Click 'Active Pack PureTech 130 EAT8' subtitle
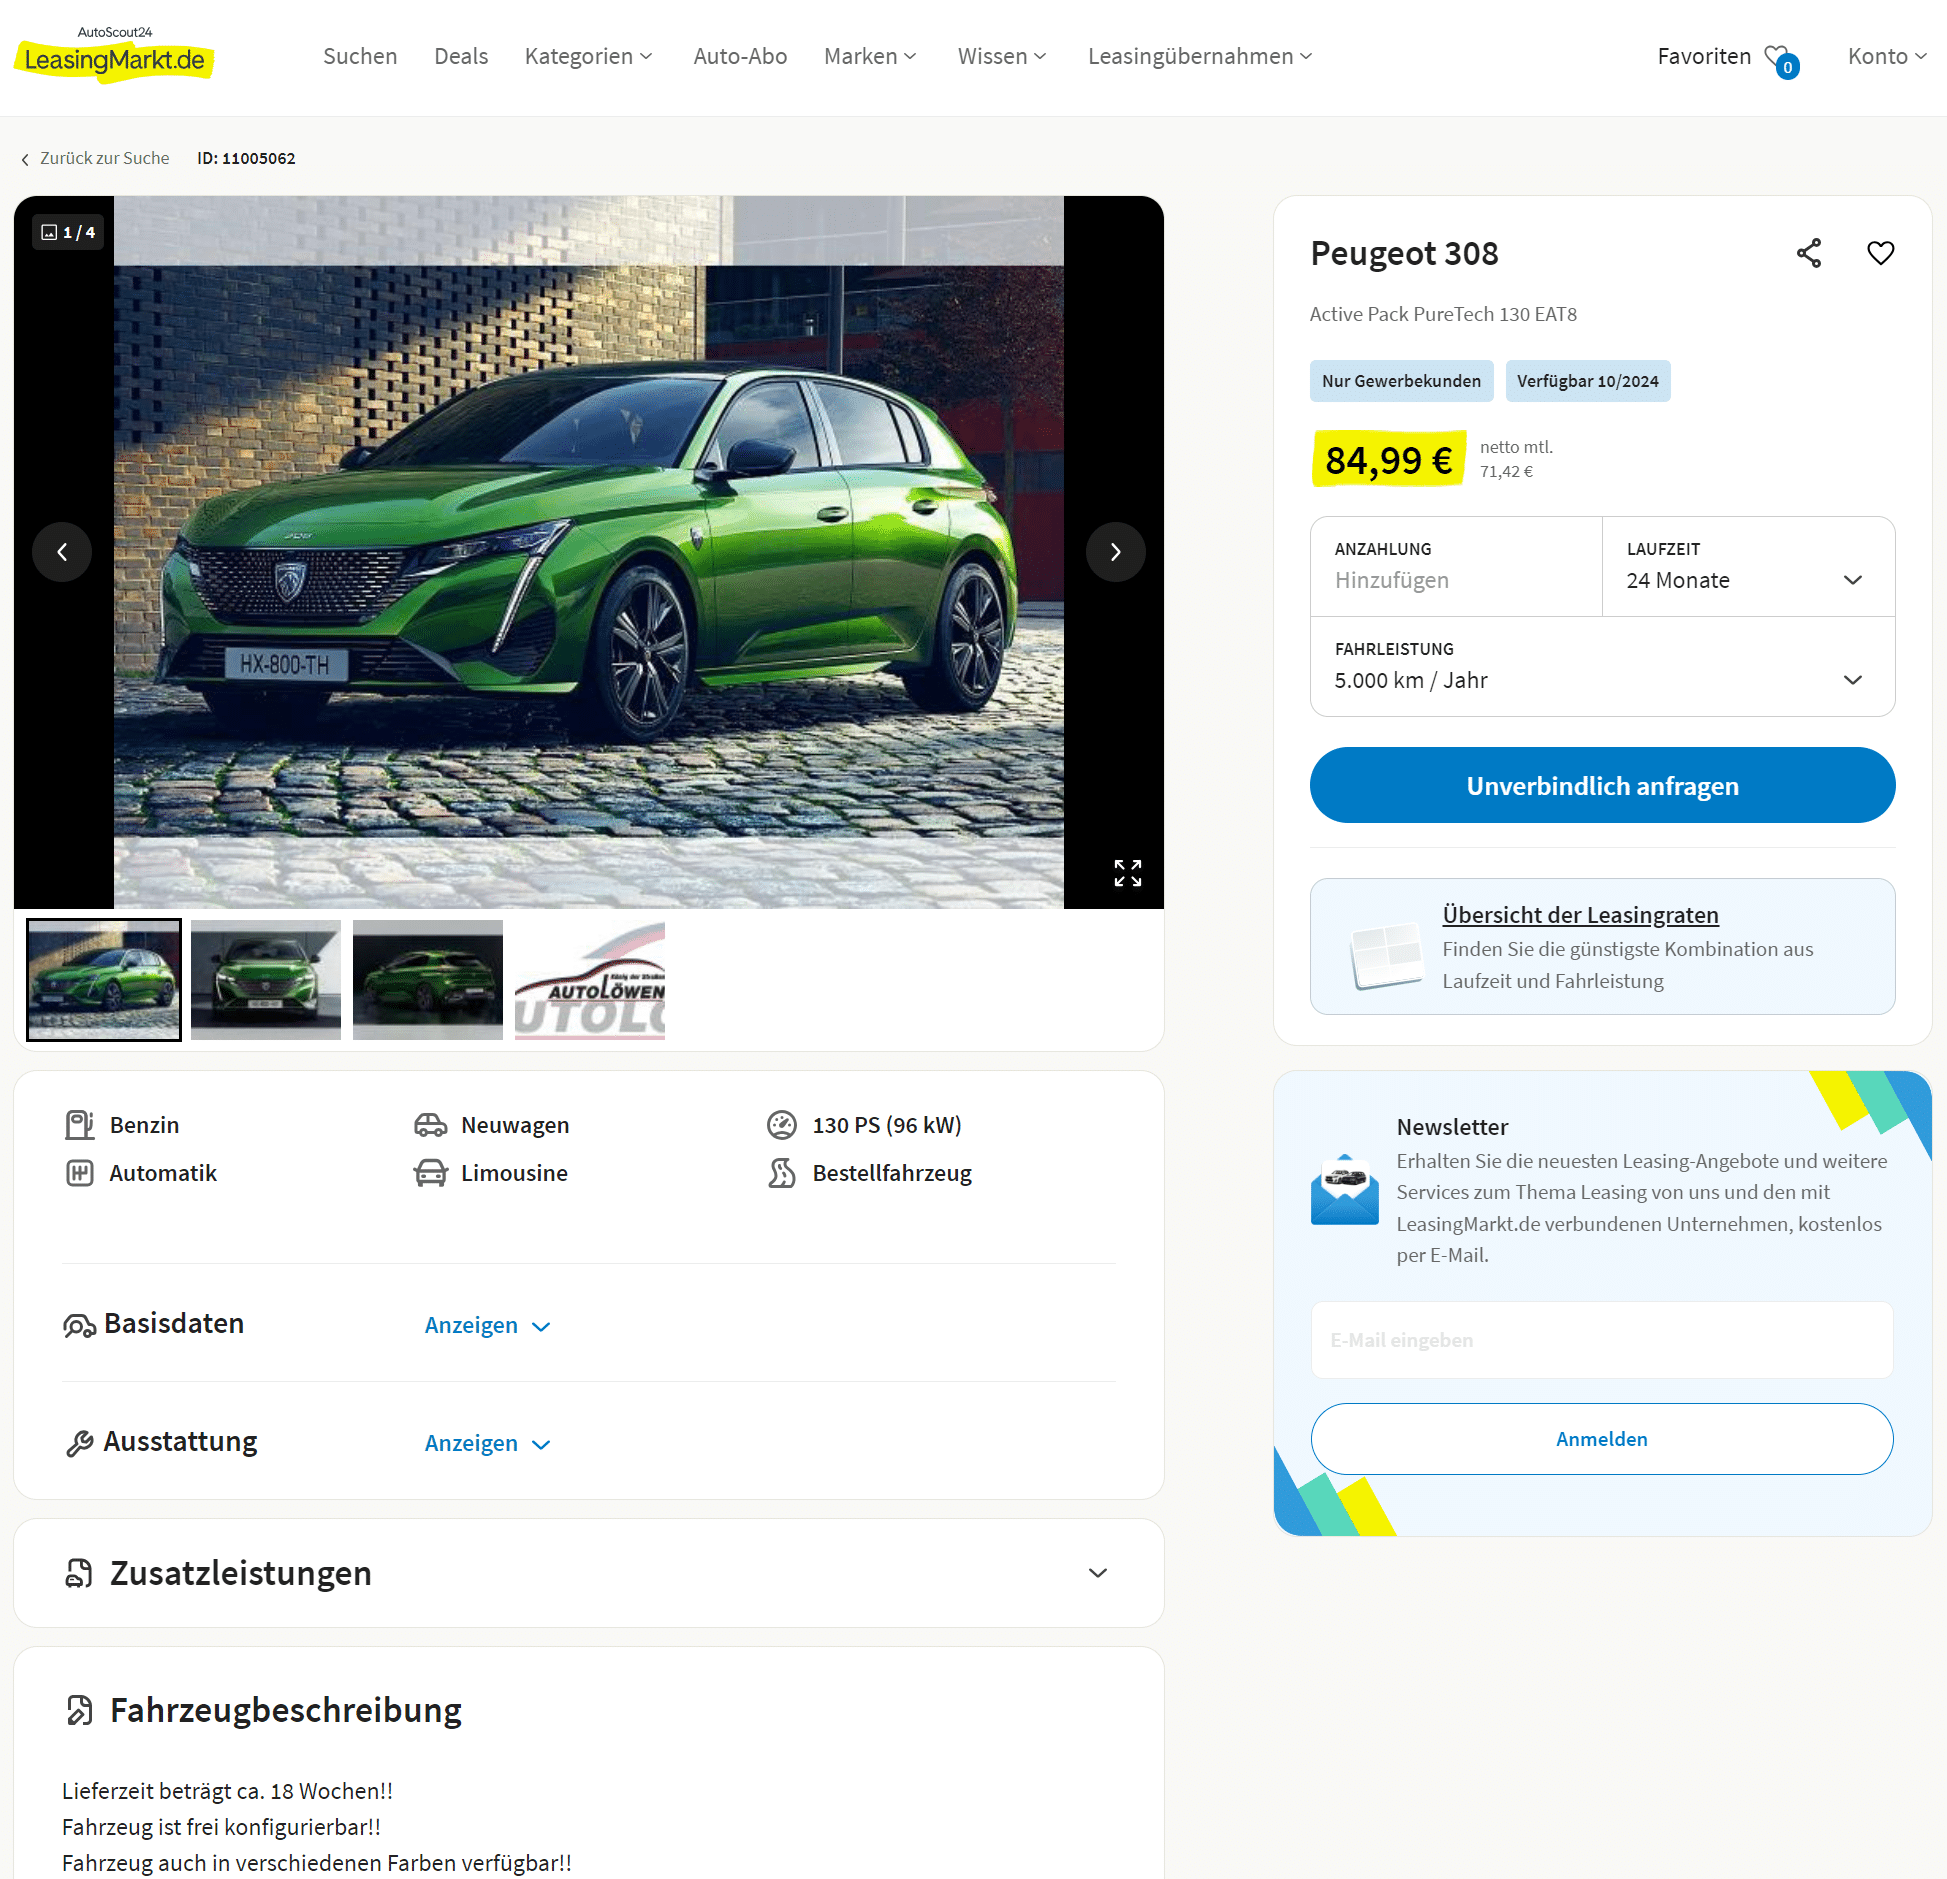The image size is (1947, 1879). pos(1443,314)
